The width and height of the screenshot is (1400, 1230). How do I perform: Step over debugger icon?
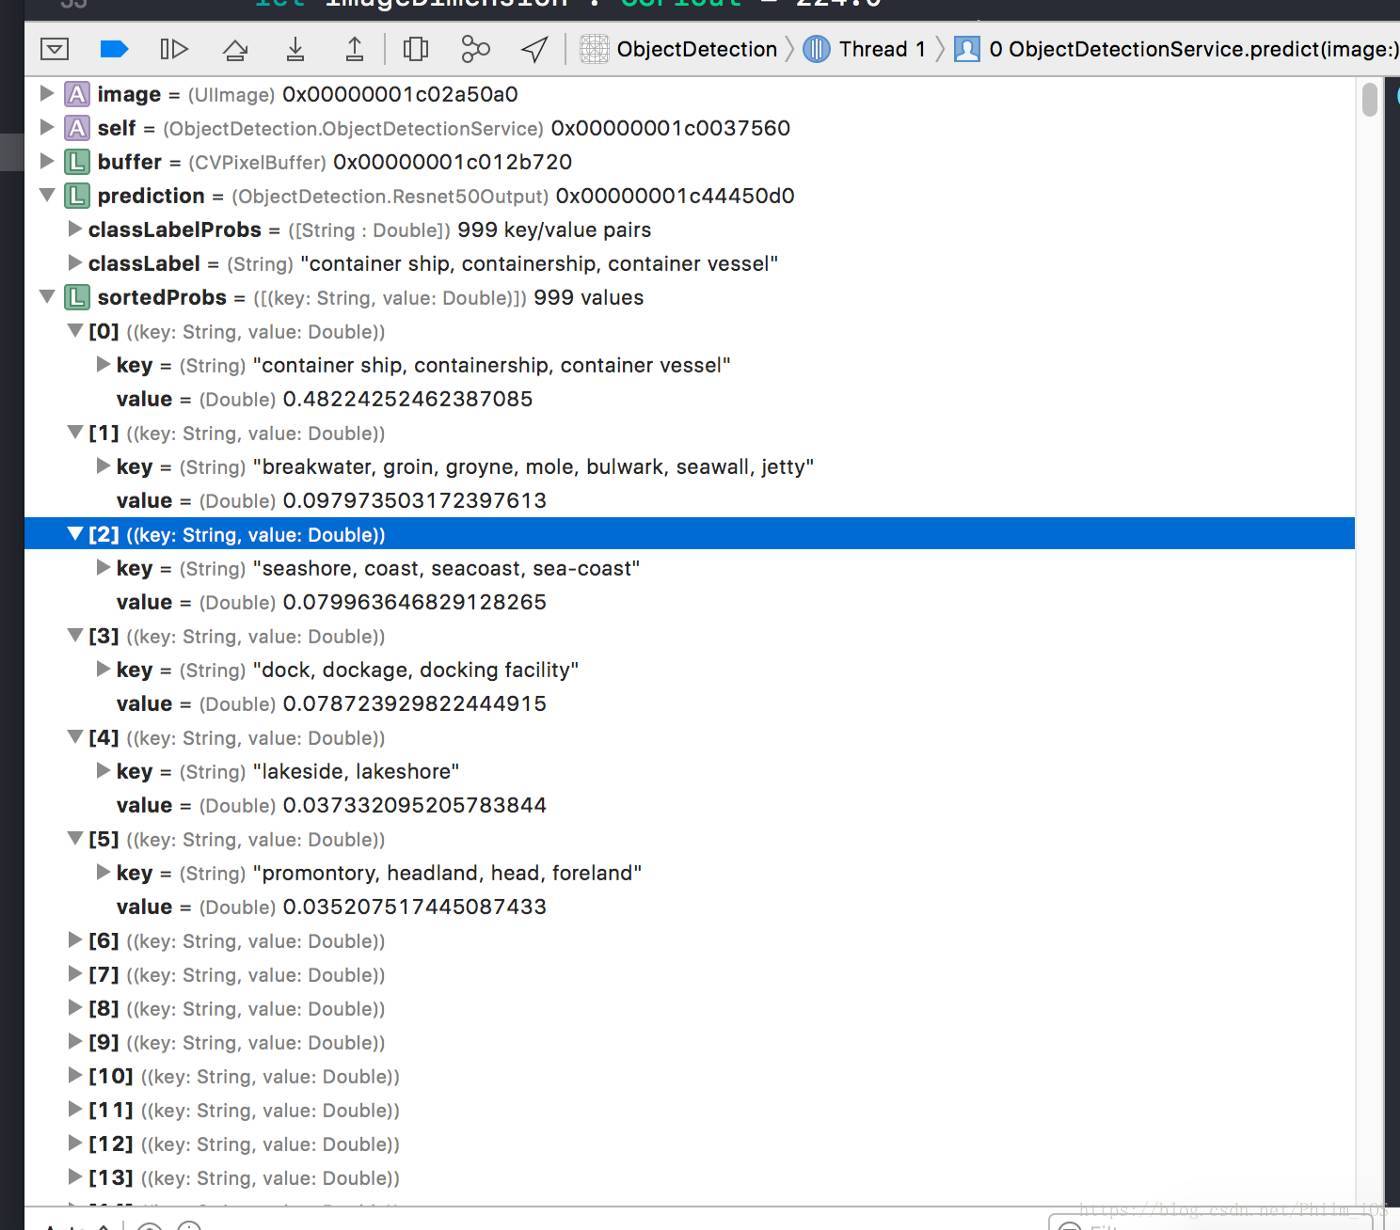click(x=235, y=49)
